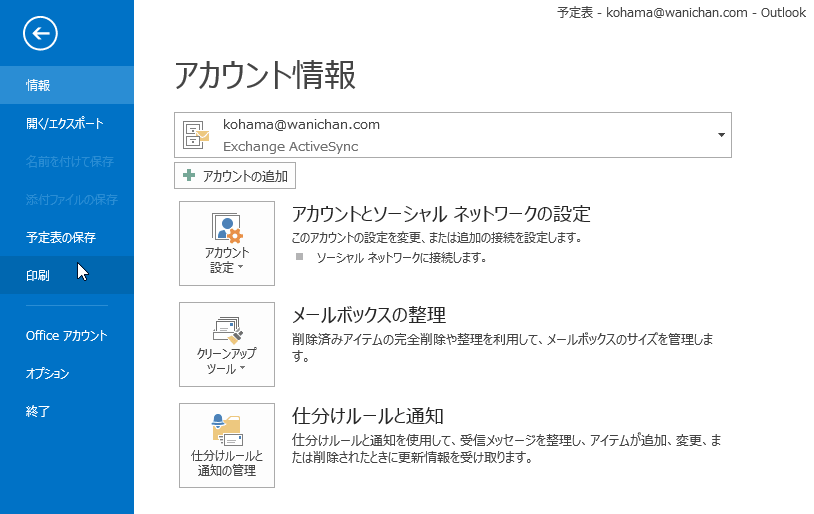This screenshot has height=514, width=814.
Task: Click the 仕分けルールと通知の管理 button
Action: [227, 445]
